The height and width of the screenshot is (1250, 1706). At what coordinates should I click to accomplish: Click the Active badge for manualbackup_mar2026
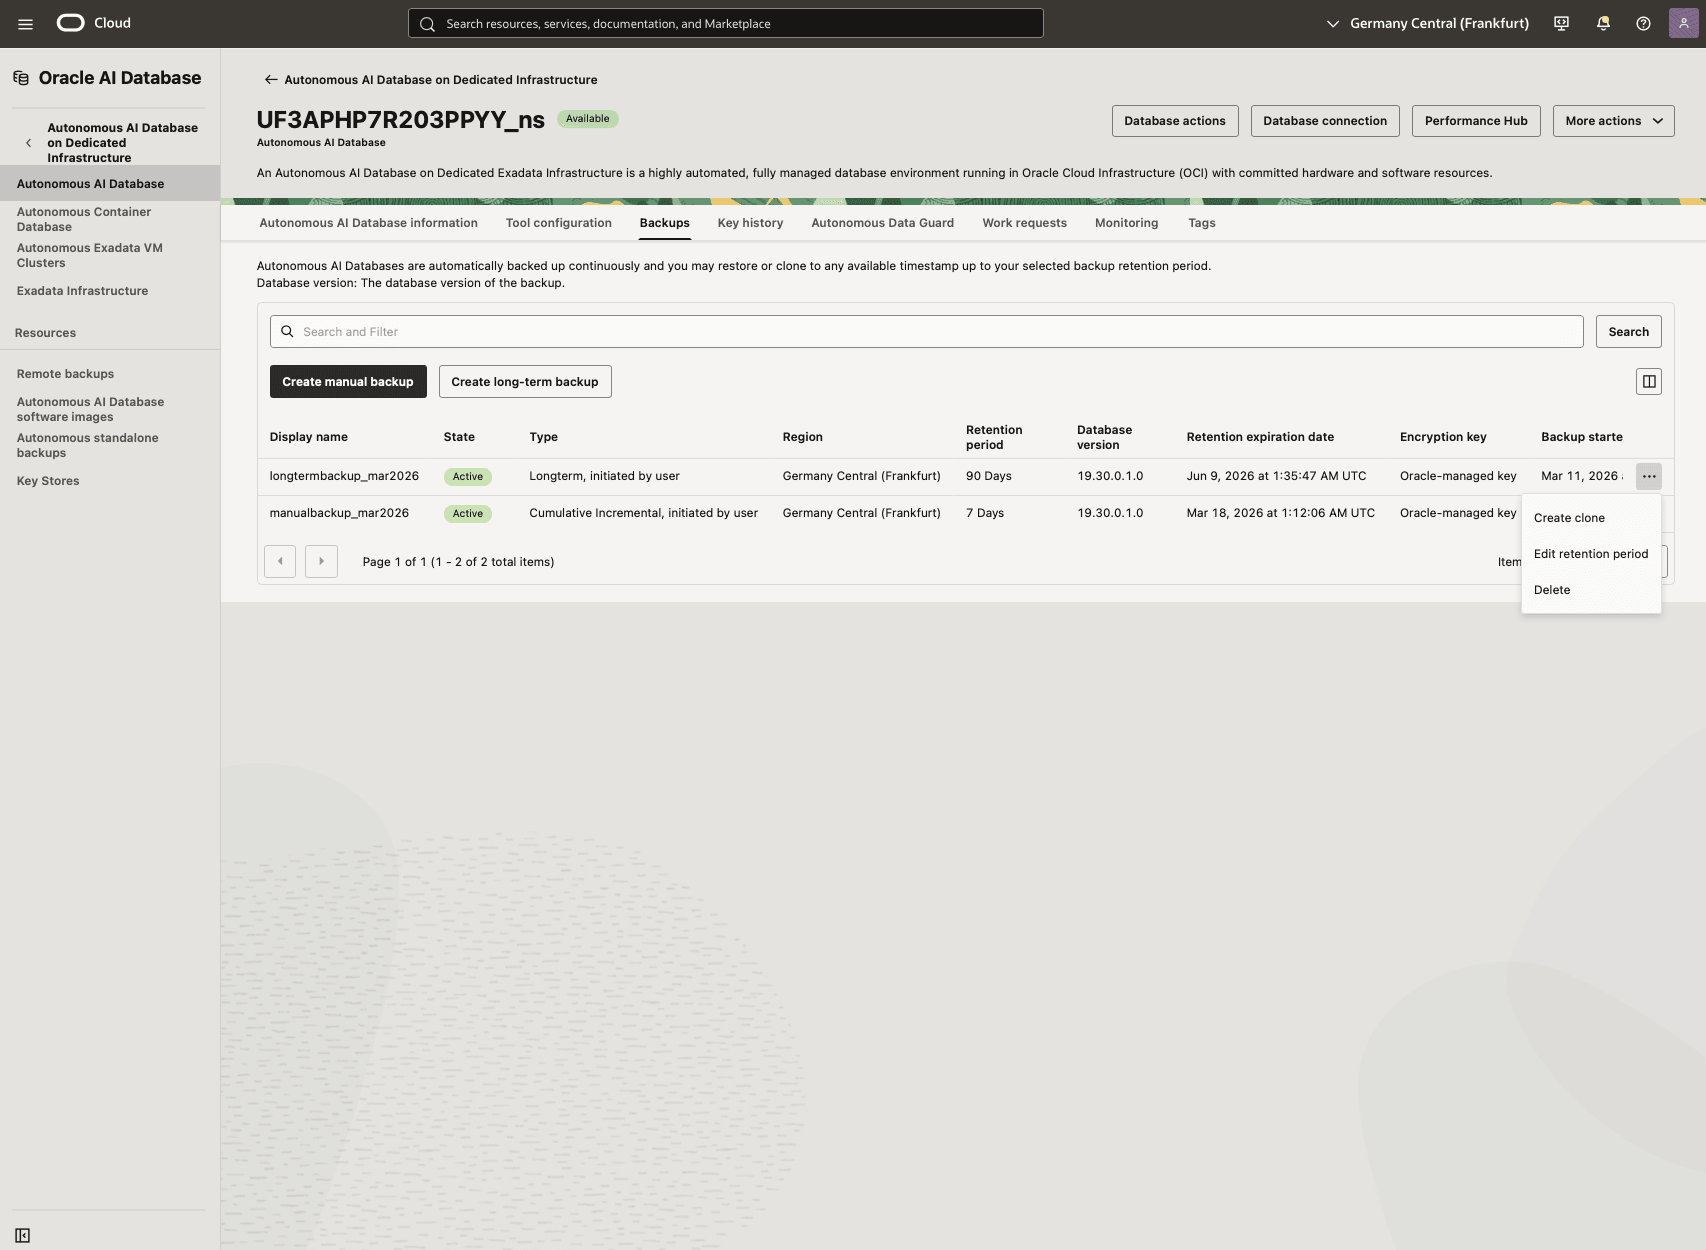(x=467, y=513)
